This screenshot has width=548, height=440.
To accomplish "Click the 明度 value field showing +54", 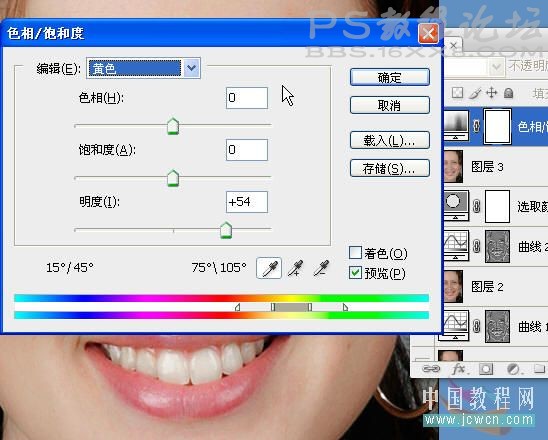I will pyautogui.click(x=247, y=202).
